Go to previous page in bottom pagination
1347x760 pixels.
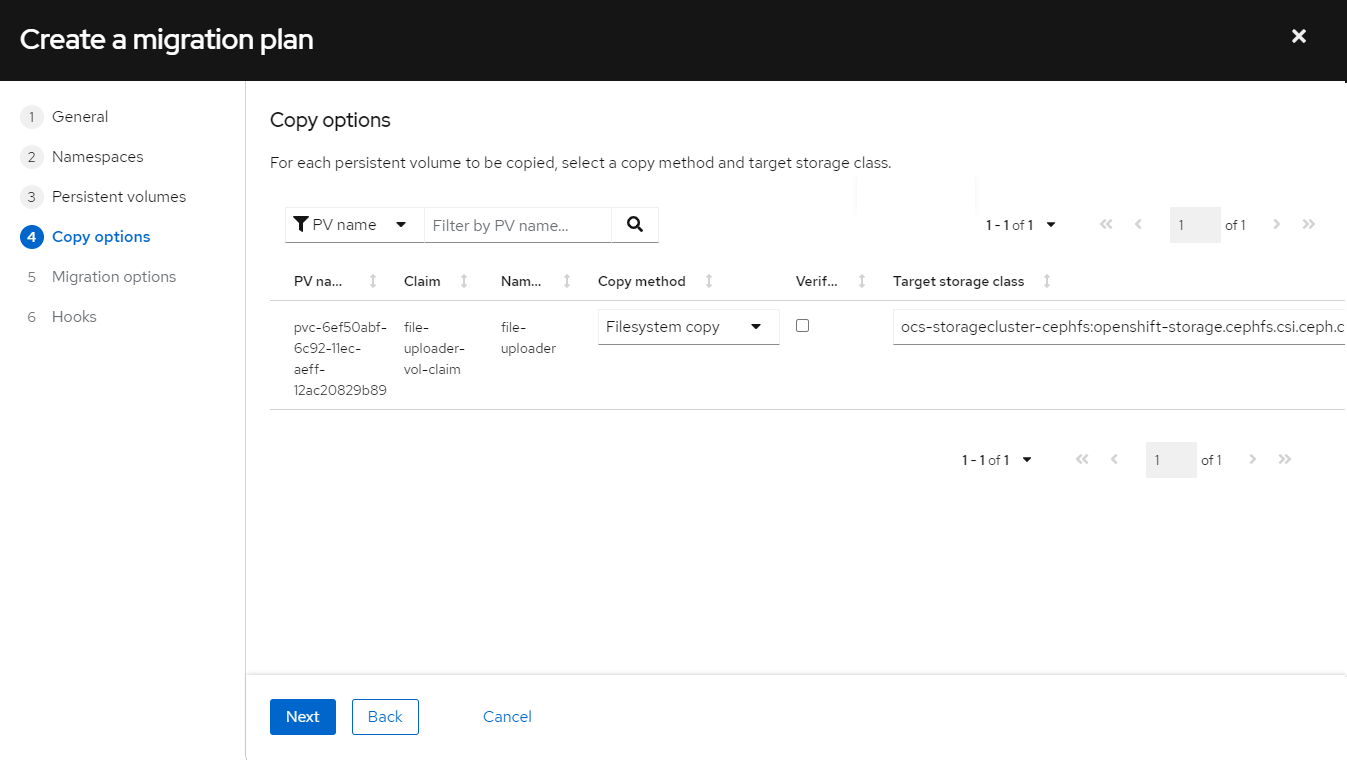point(1114,459)
